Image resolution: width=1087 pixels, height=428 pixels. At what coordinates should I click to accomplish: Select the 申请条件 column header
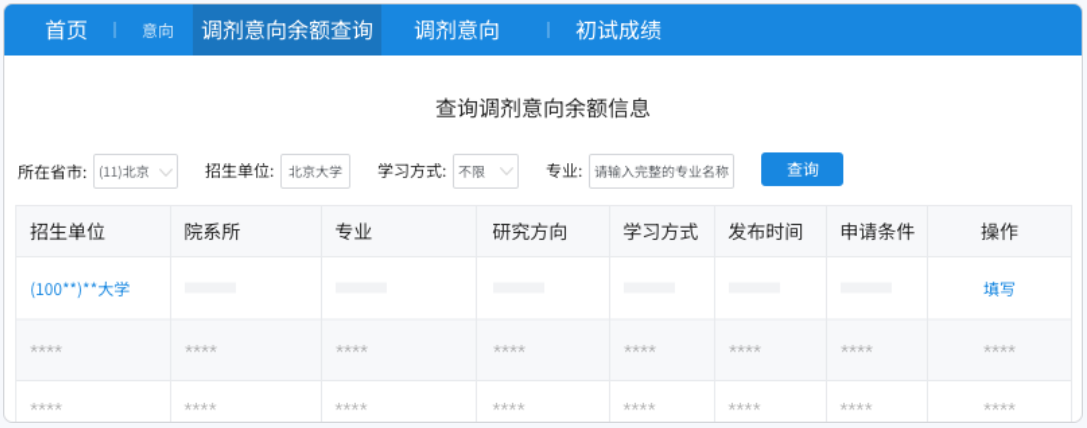coord(877,232)
